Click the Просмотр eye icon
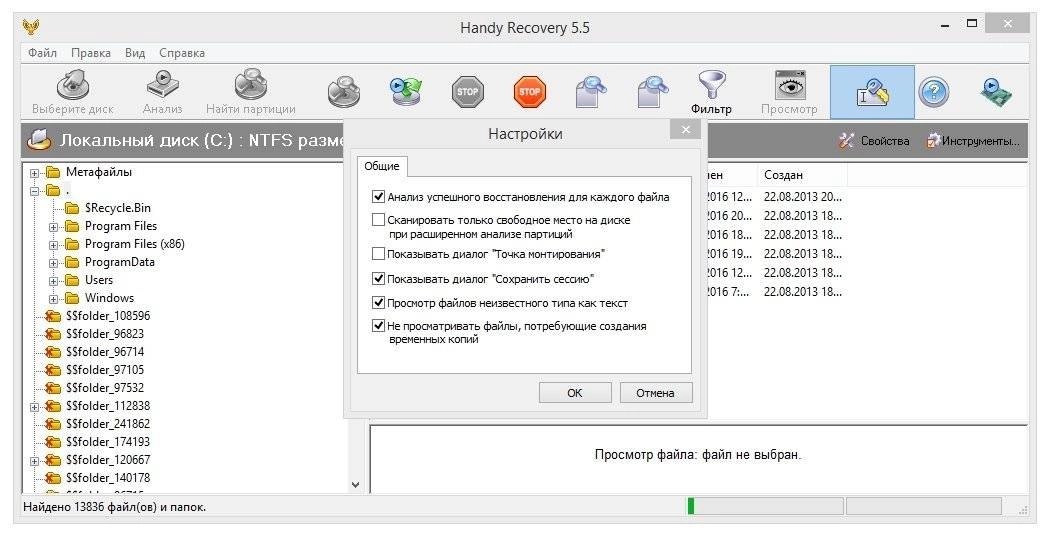1054x543 pixels. click(789, 85)
